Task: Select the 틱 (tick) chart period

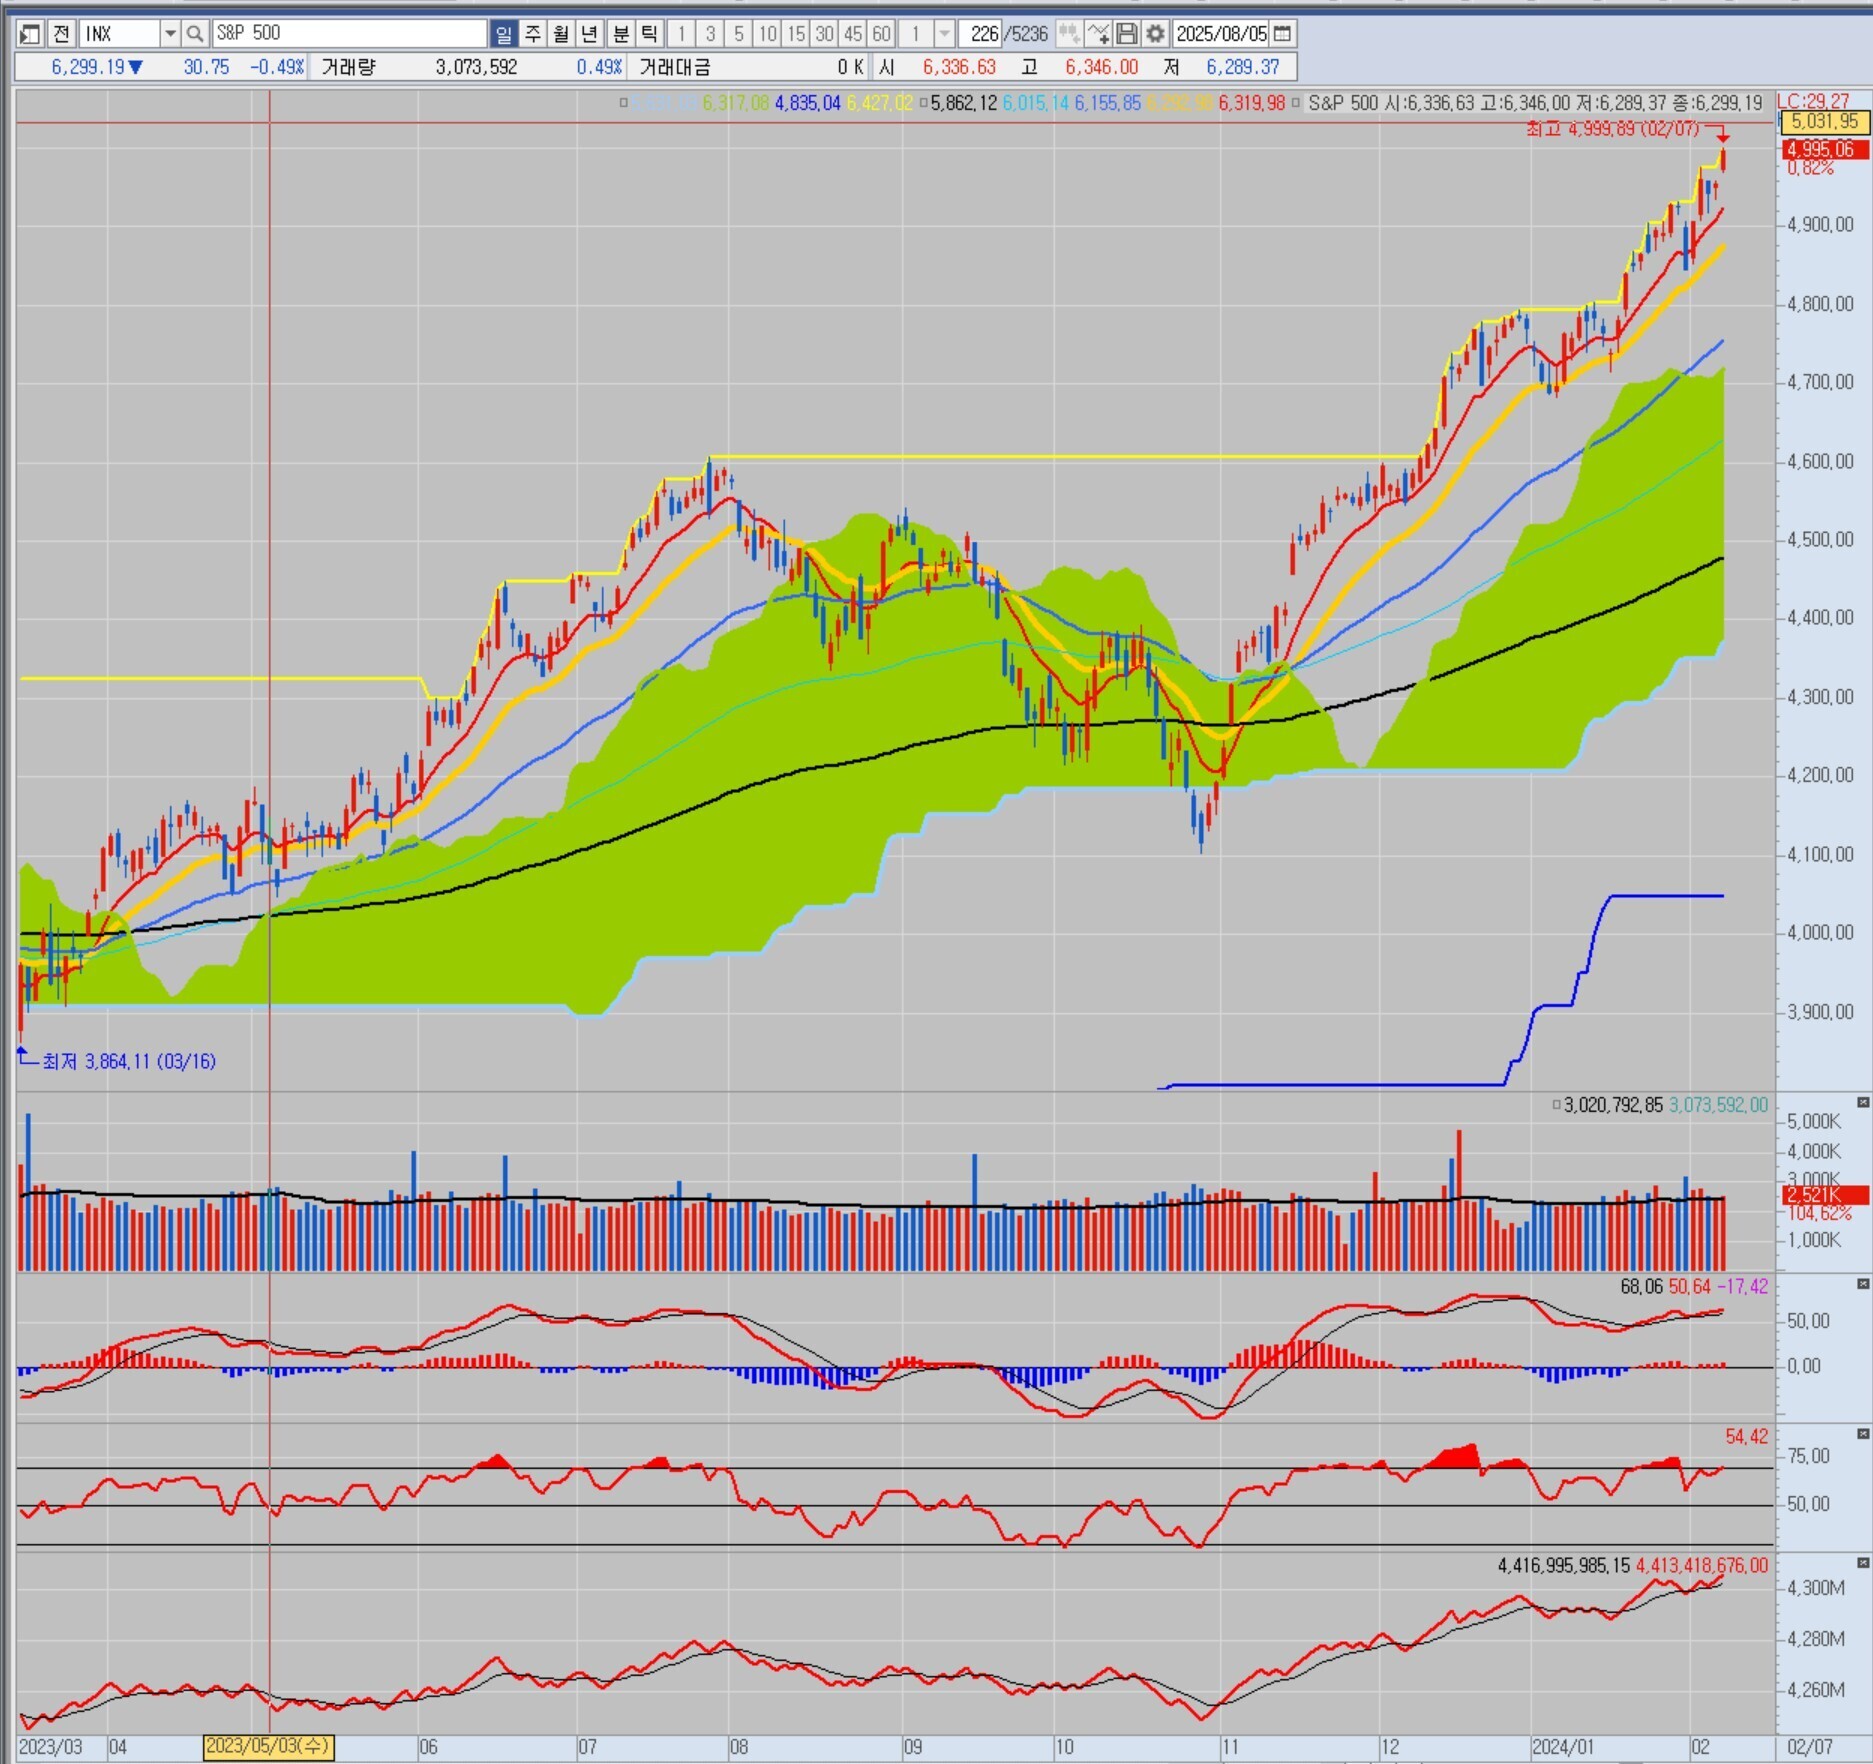Action: click(649, 34)
